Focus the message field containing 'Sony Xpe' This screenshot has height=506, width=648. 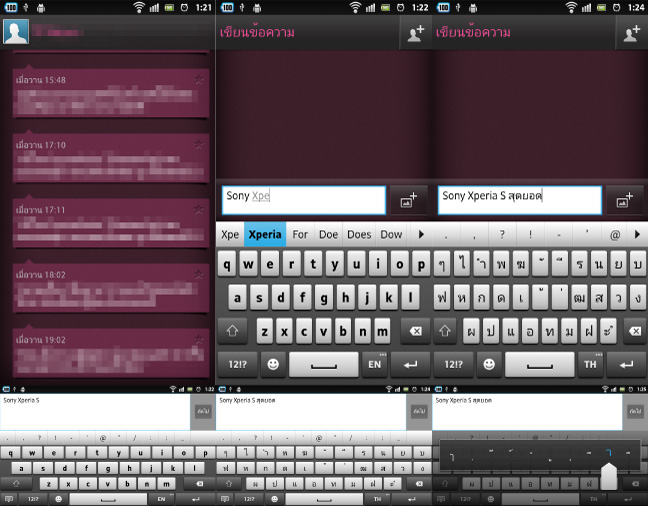click(x=304, y=200)
